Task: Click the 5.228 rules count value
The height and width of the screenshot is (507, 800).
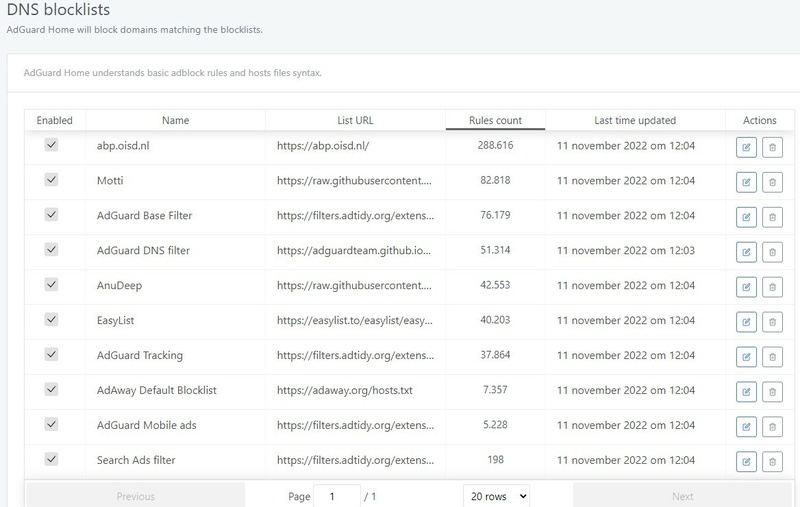Action: (495, 425)
